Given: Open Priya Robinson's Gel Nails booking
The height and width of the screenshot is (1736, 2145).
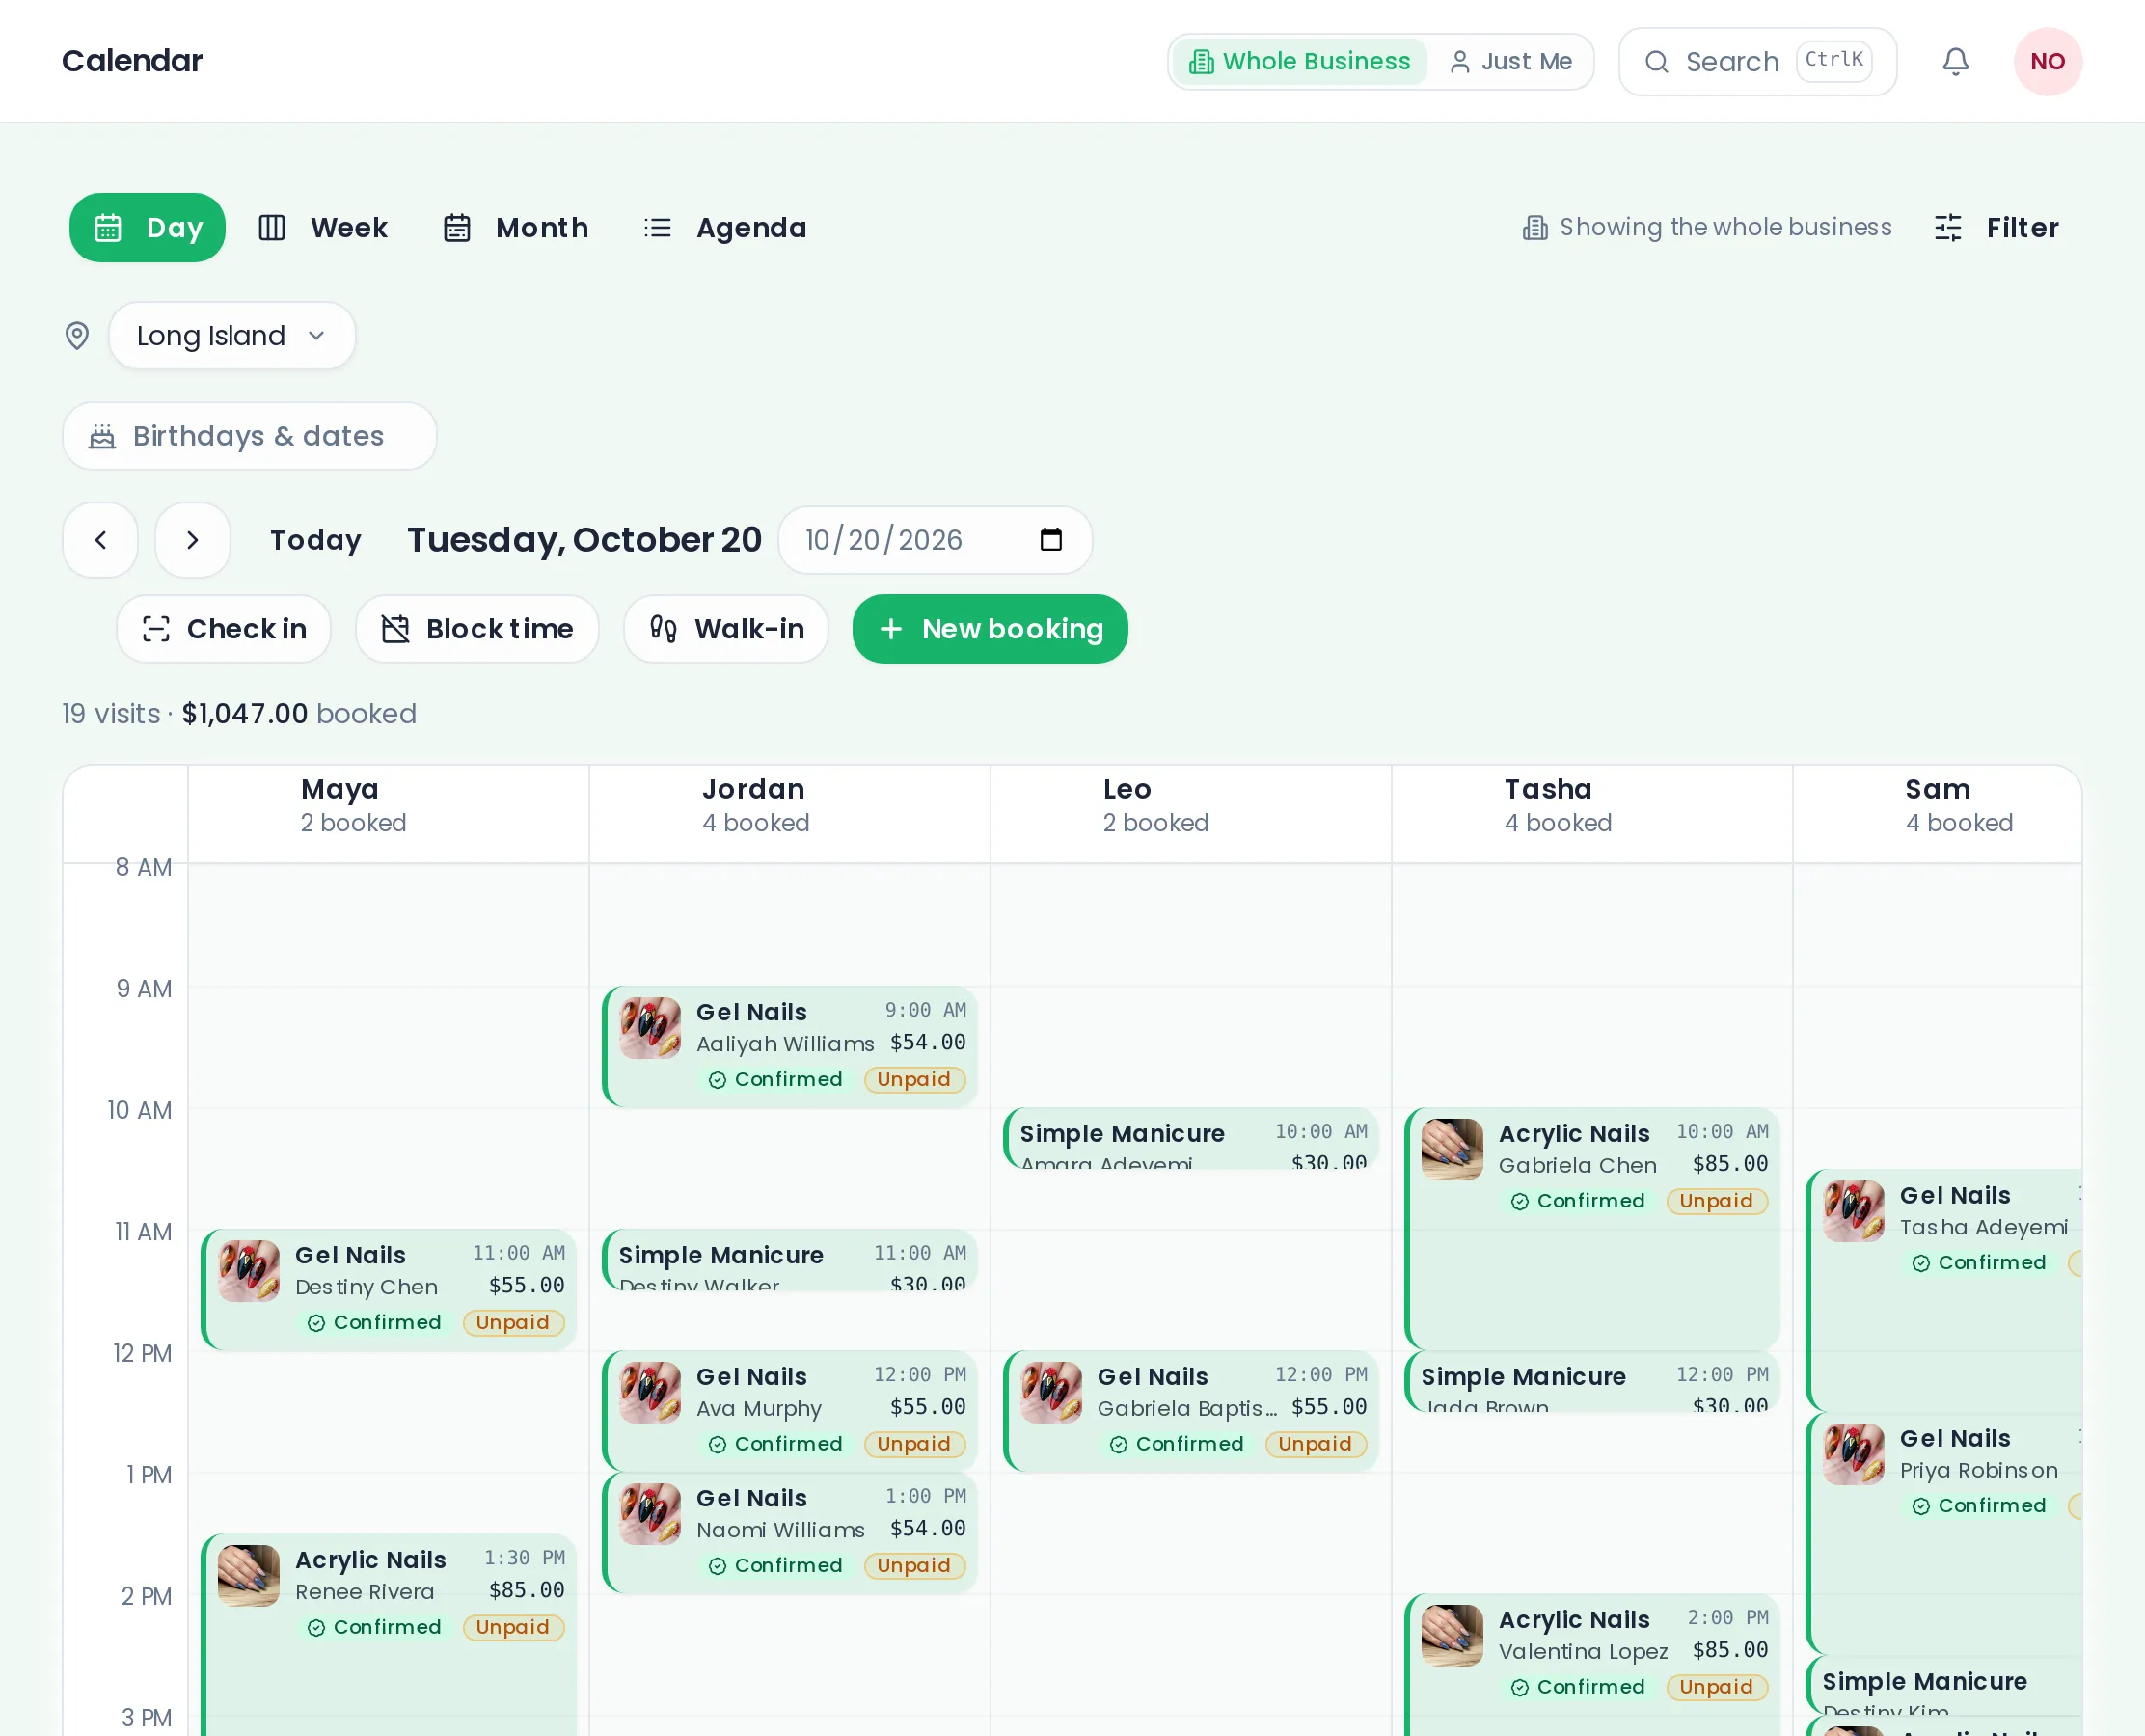Looking at the screenshot, I should 1944,1533.
